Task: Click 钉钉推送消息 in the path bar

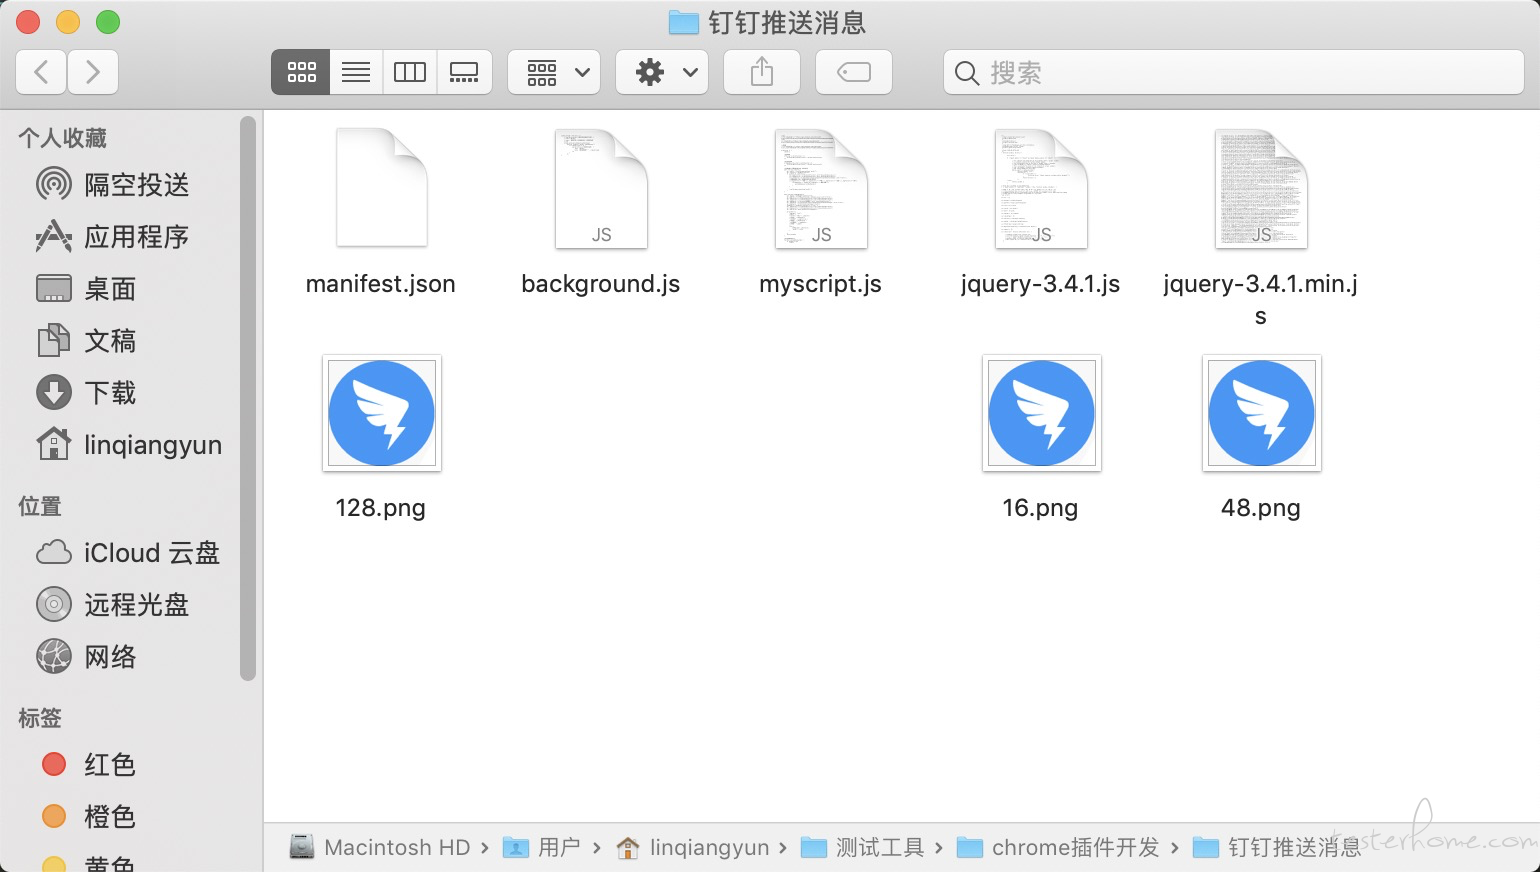Action: [1277, 847]
